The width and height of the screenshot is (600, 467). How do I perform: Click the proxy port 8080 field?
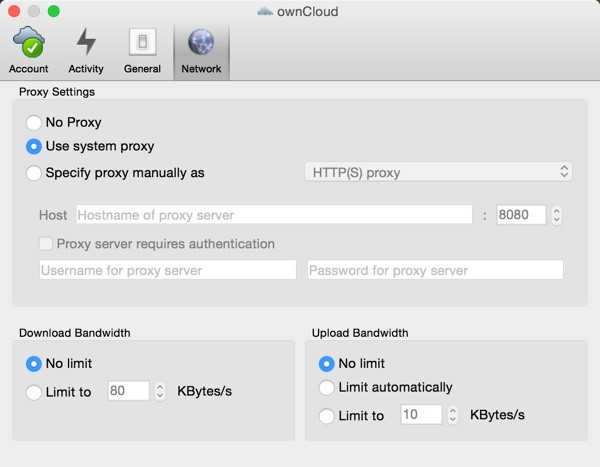click(x=521, y=215)
